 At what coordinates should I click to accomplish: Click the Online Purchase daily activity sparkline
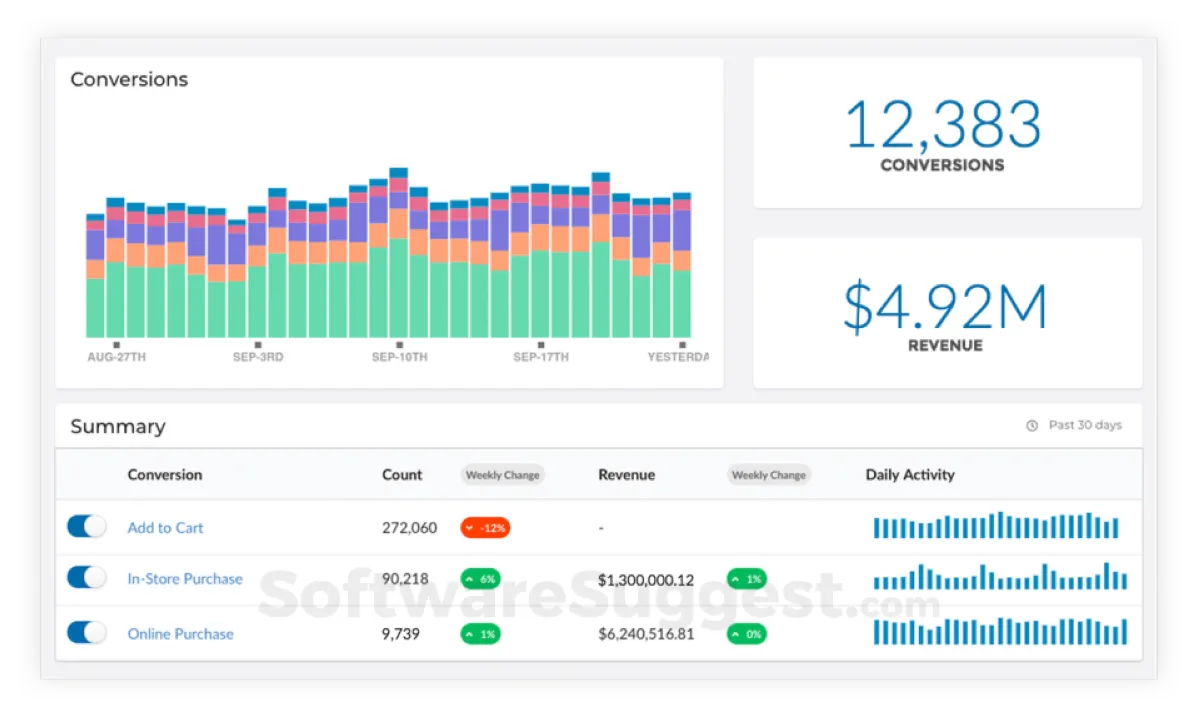coord(1000,632)
